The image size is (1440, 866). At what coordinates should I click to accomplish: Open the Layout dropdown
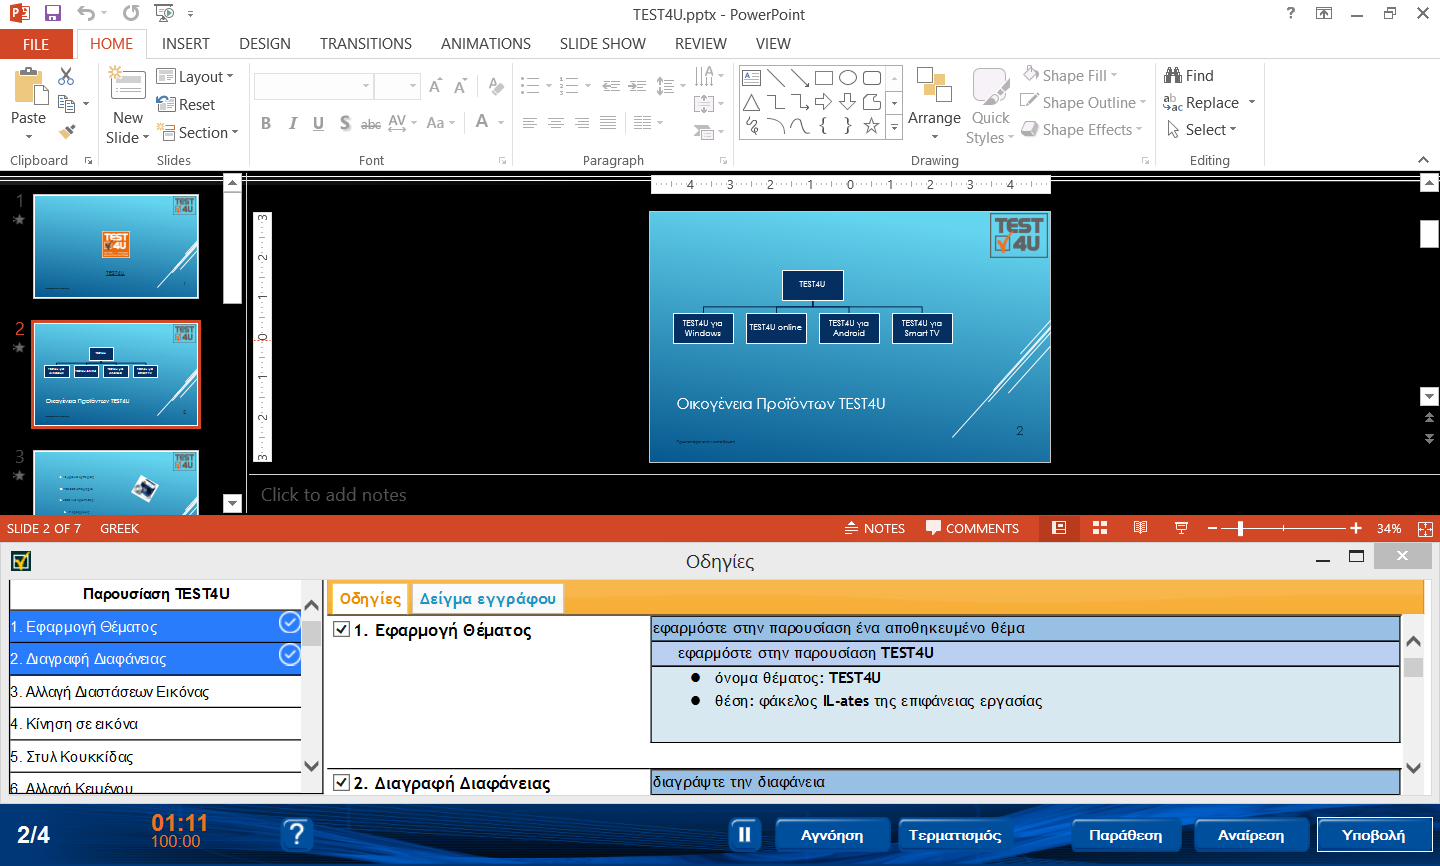(195, 77)
